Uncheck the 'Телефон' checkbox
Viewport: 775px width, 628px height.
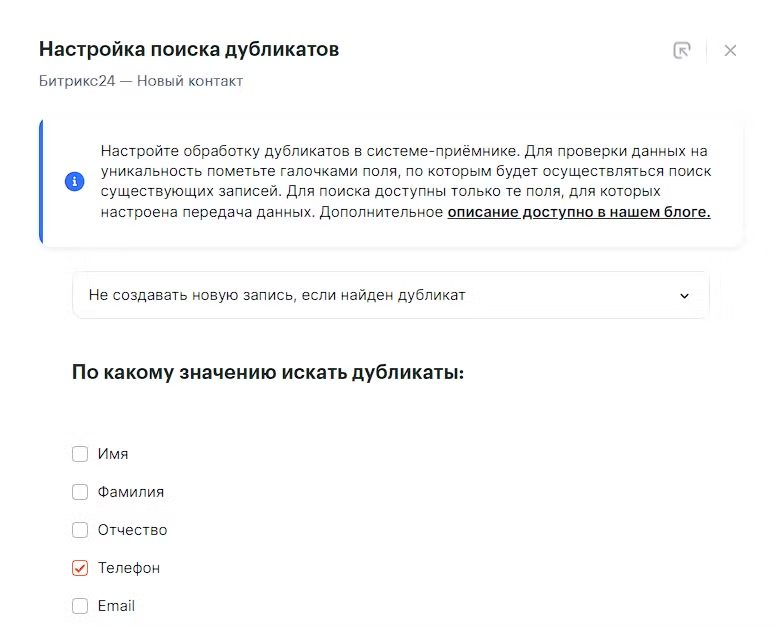click(x=80, y=568)
